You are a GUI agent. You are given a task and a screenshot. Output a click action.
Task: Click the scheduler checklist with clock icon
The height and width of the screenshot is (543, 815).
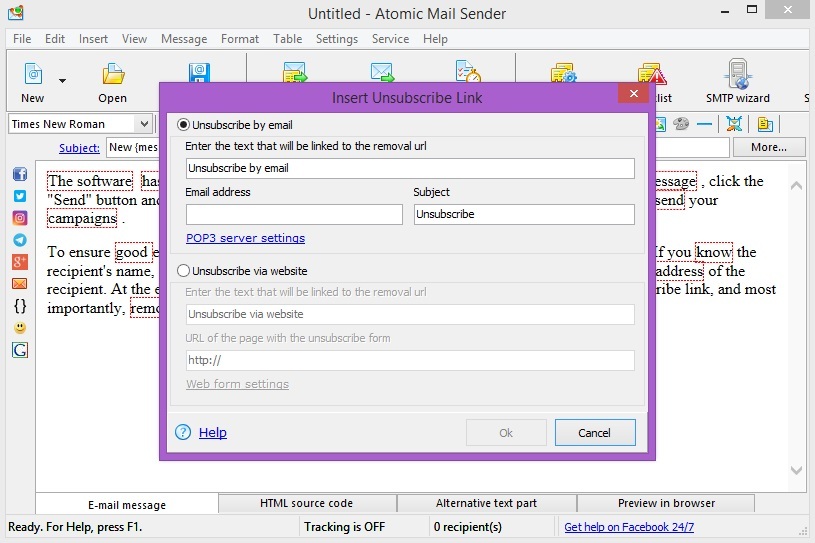click(468, 71)
